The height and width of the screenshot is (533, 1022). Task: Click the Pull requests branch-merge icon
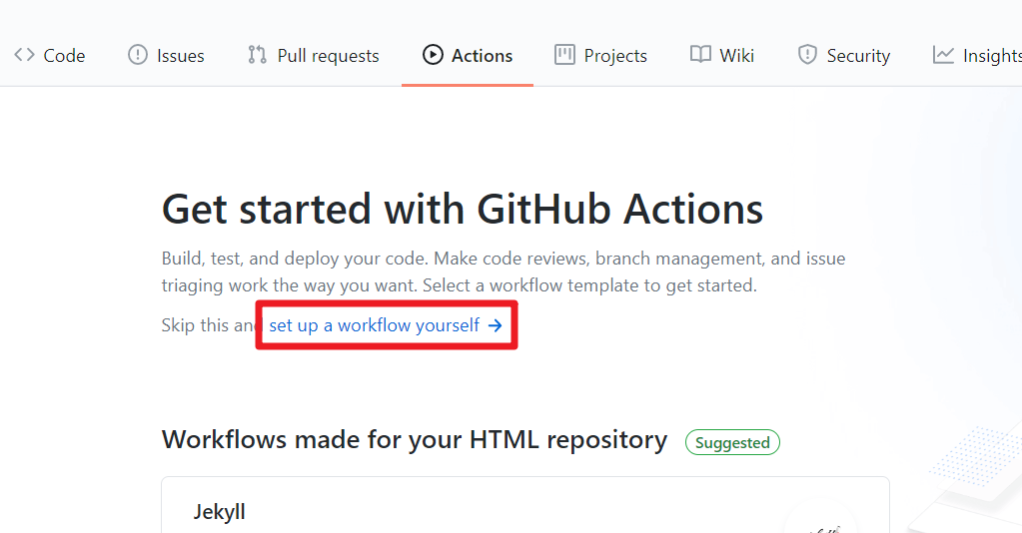point(257,55)
